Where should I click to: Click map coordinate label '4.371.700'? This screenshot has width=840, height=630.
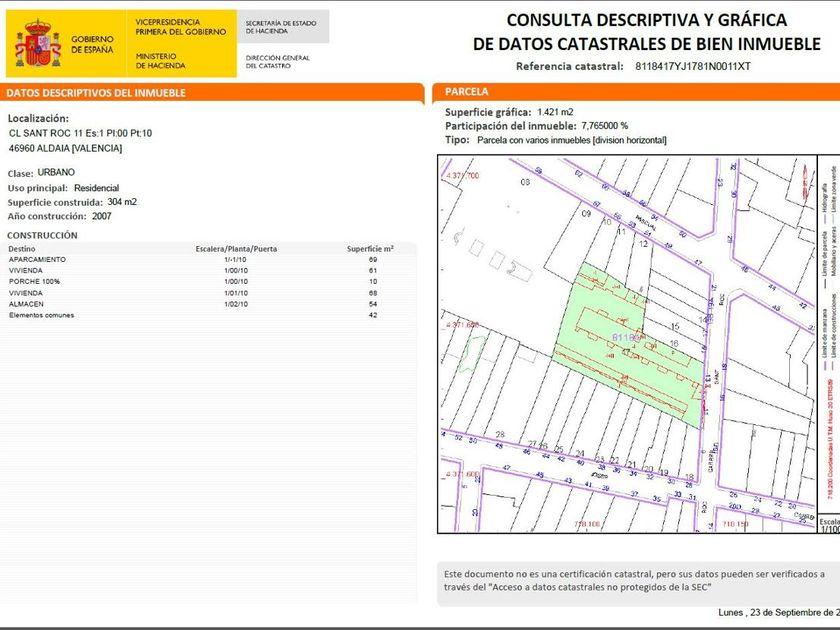463,176
